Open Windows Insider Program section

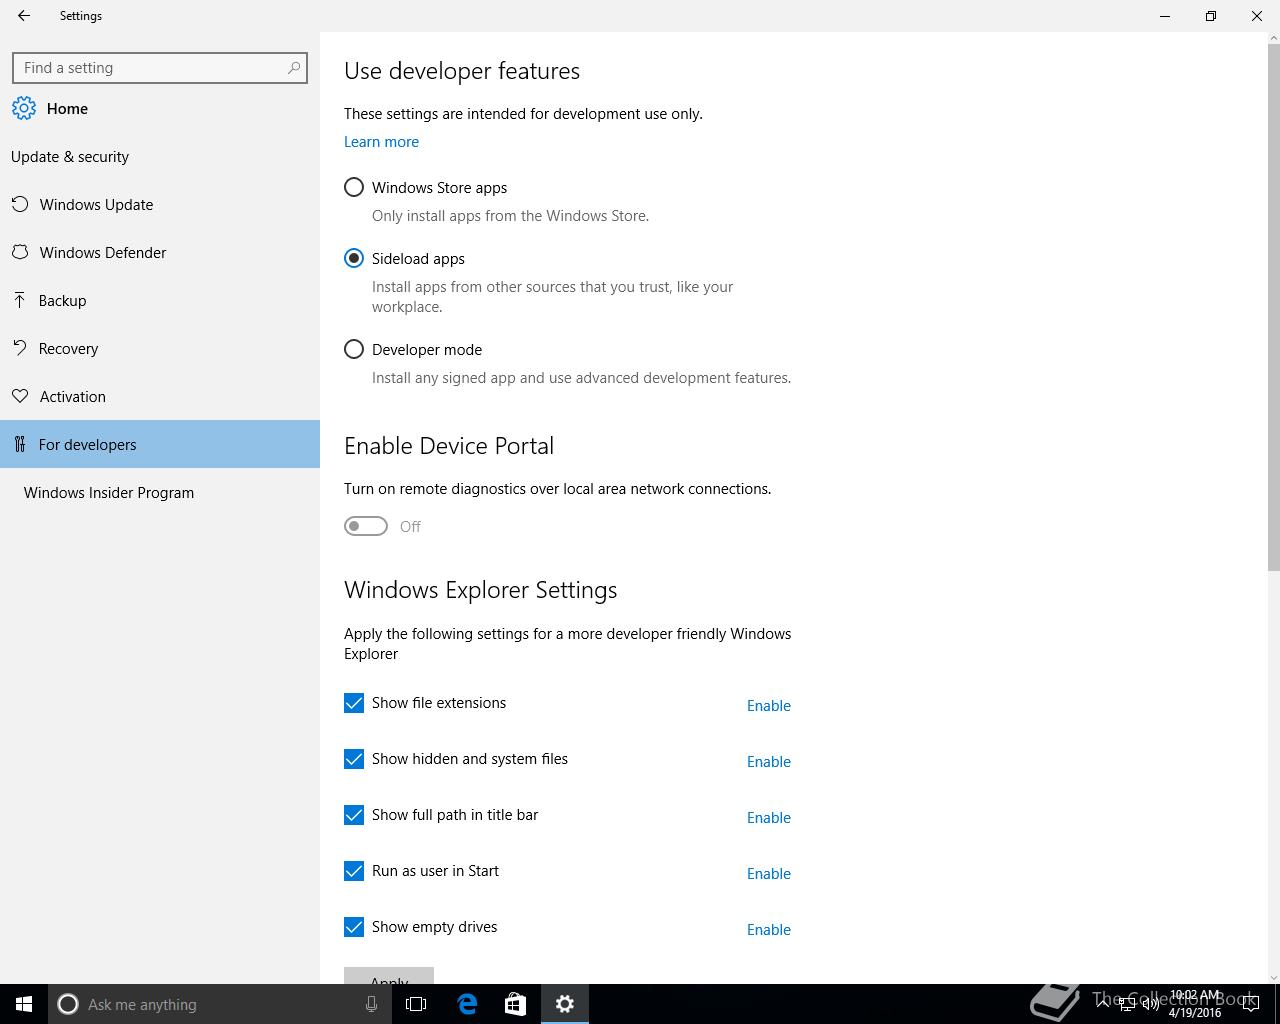point(160,492)
